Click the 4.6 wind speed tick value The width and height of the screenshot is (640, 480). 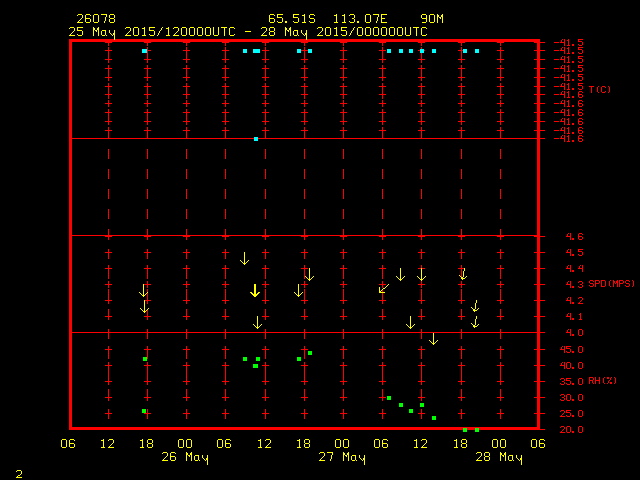(548, 237)
